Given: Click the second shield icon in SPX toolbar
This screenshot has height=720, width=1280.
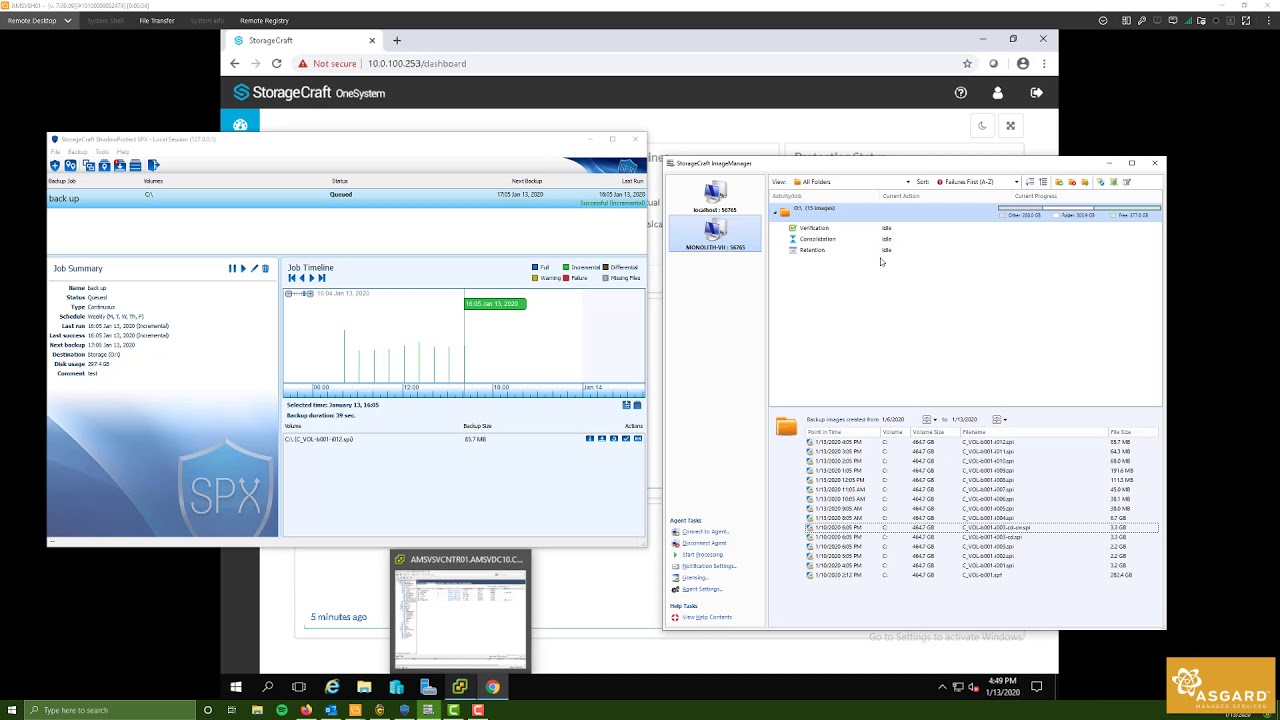Looking at the screenshot, I should point(71,165).
